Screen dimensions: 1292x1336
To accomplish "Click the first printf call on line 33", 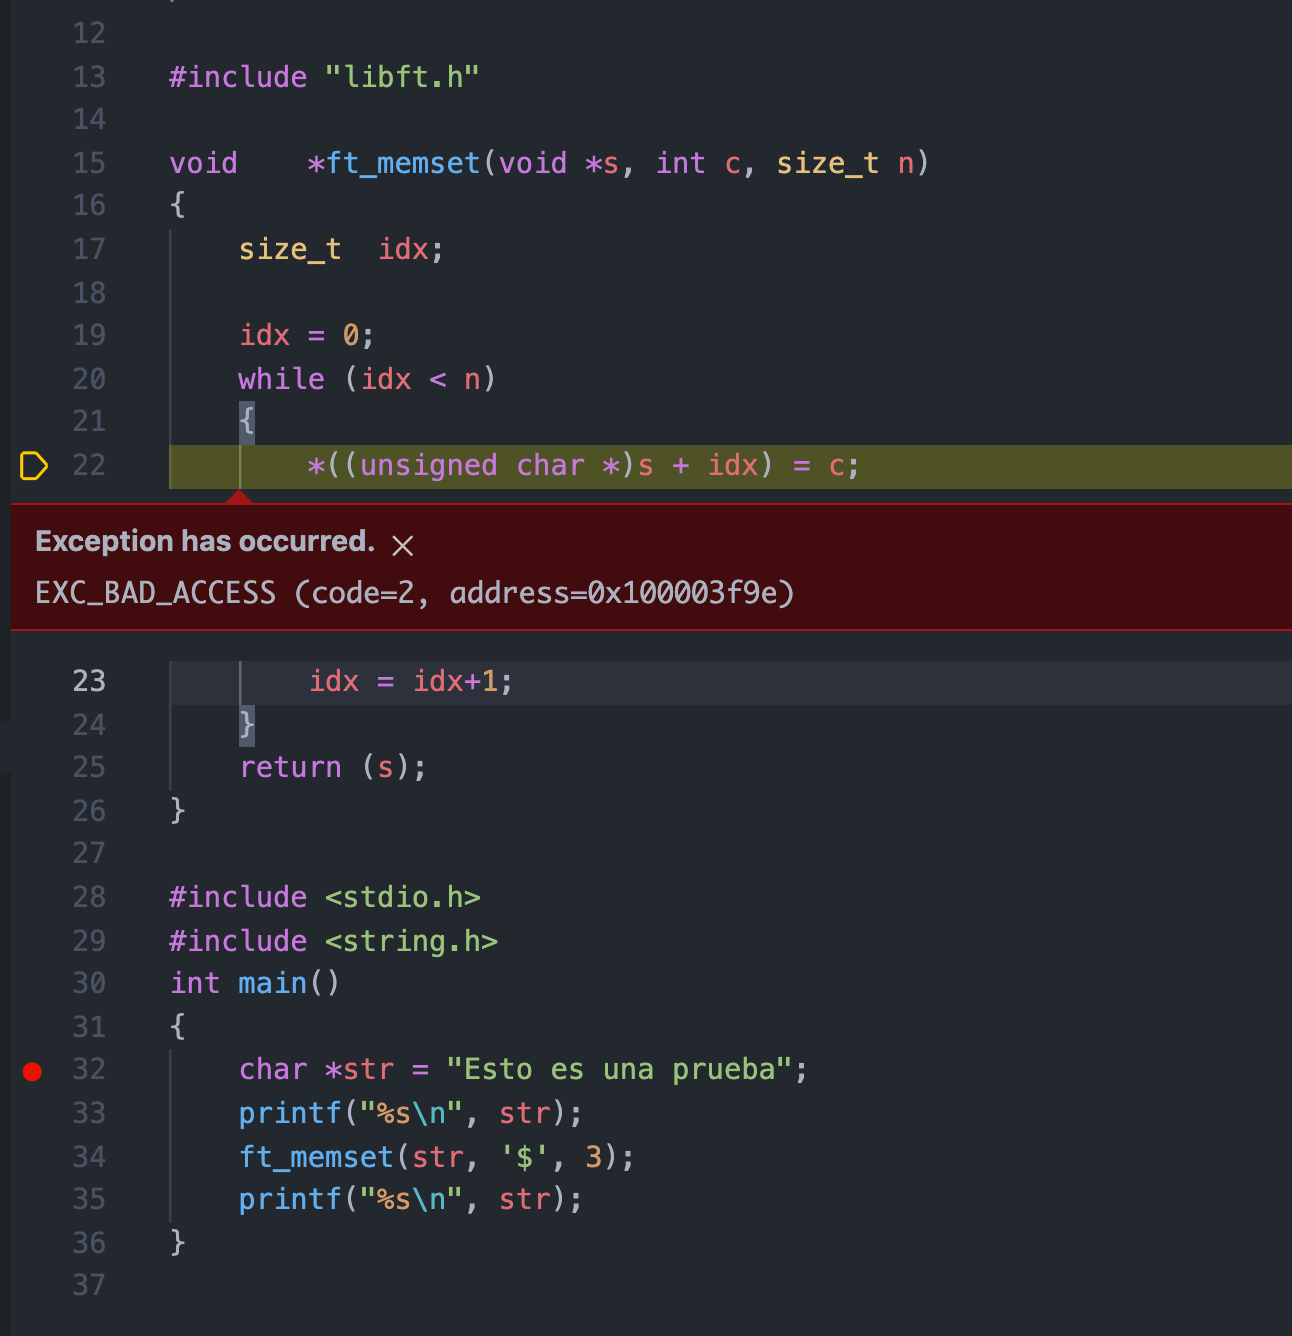I will [410, 1113].
